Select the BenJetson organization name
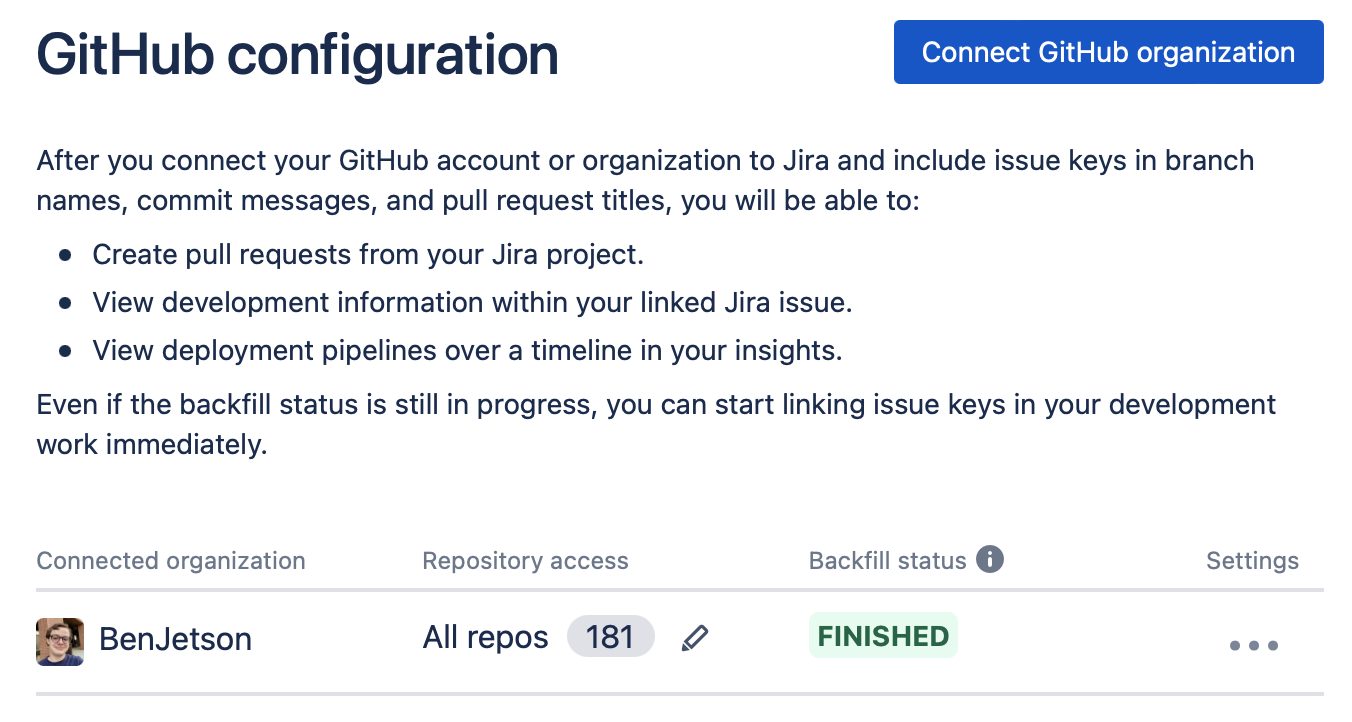1352x722 pixels. (x=175, y=639)
